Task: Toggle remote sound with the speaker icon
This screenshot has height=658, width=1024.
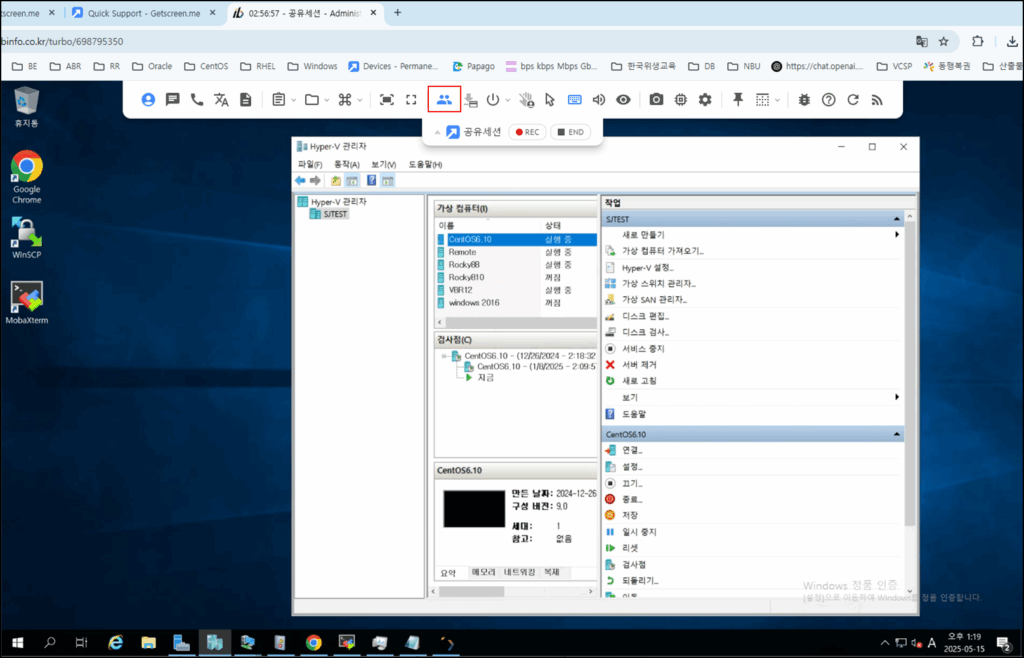Action: pyautogui.click(x=598, y=99)
